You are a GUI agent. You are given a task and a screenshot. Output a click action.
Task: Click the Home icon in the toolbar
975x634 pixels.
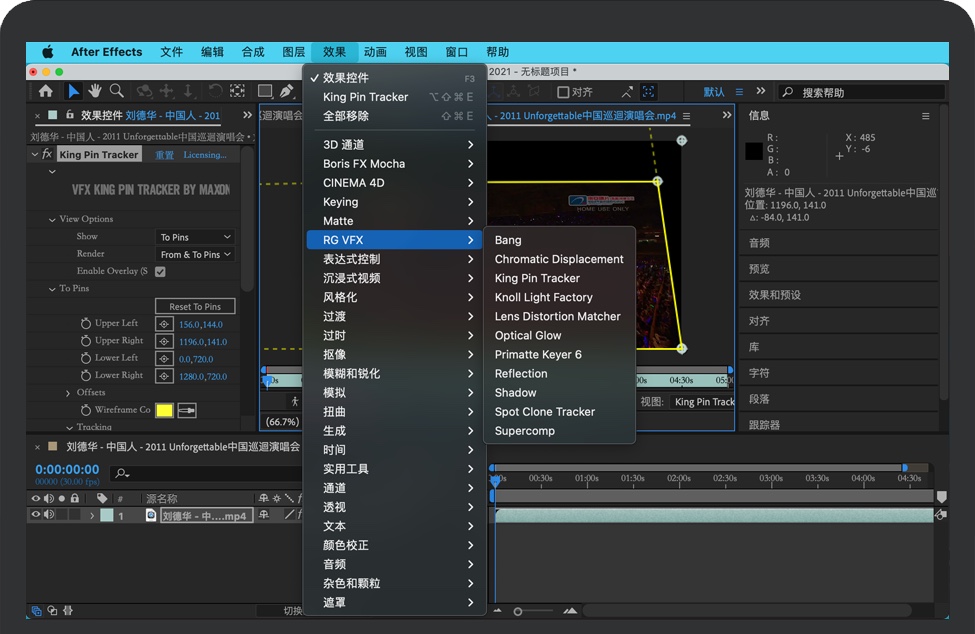point(45,91)
